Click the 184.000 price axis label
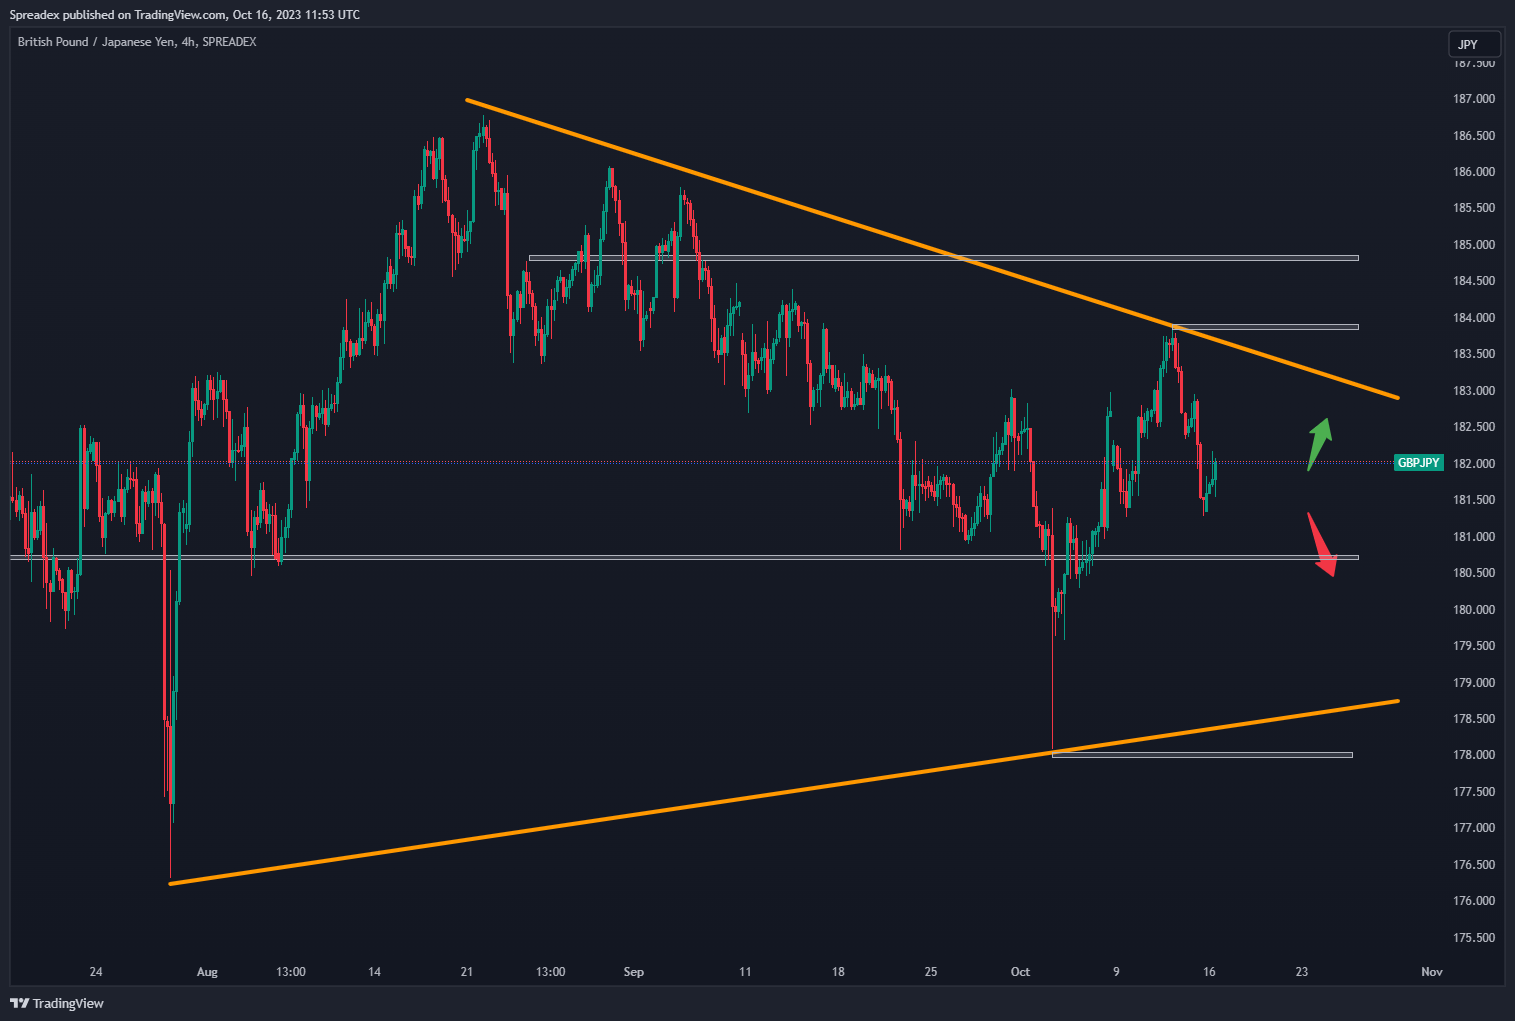1515x1021 pixels. 1474,318
